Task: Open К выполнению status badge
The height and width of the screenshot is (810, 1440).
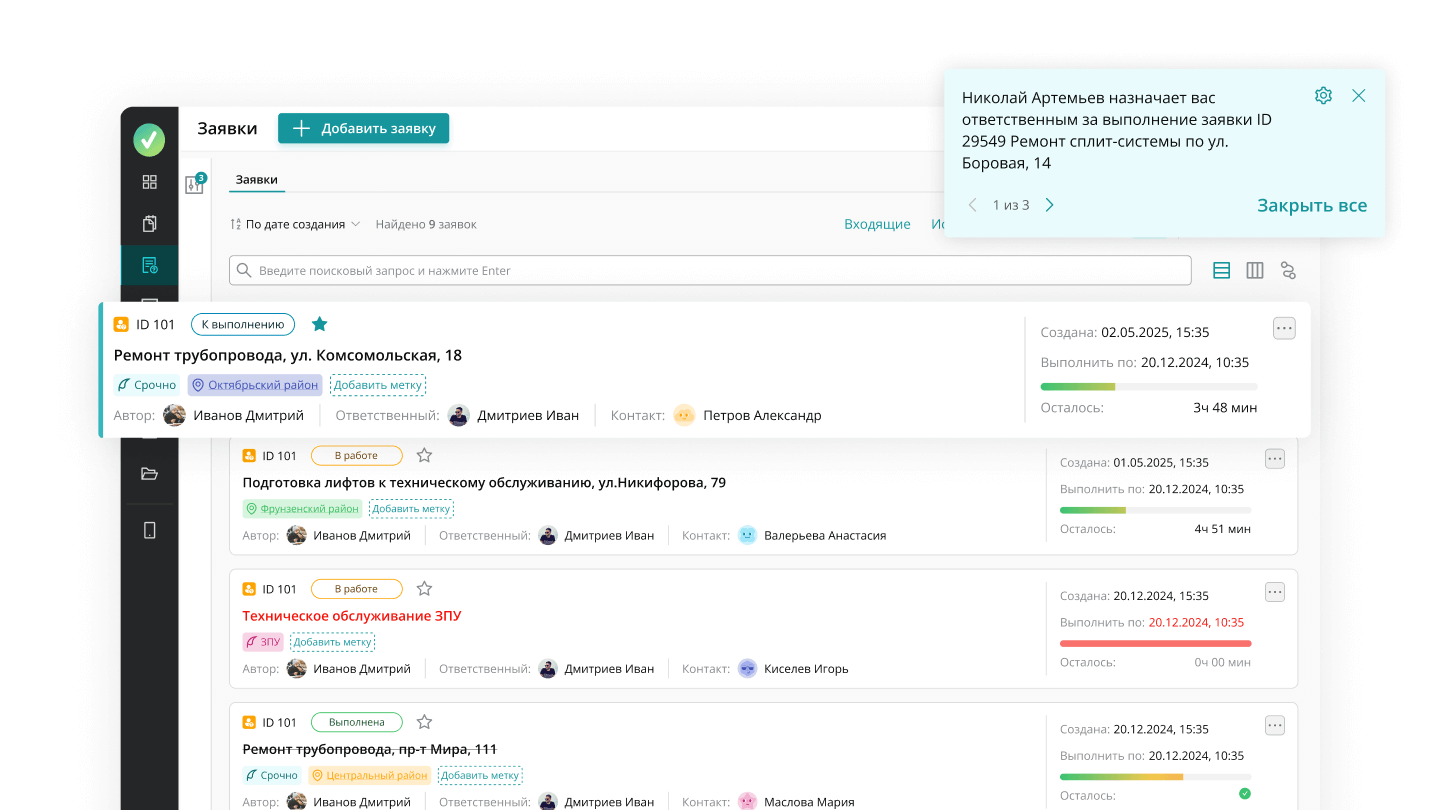Action: (x=243, y=324)
